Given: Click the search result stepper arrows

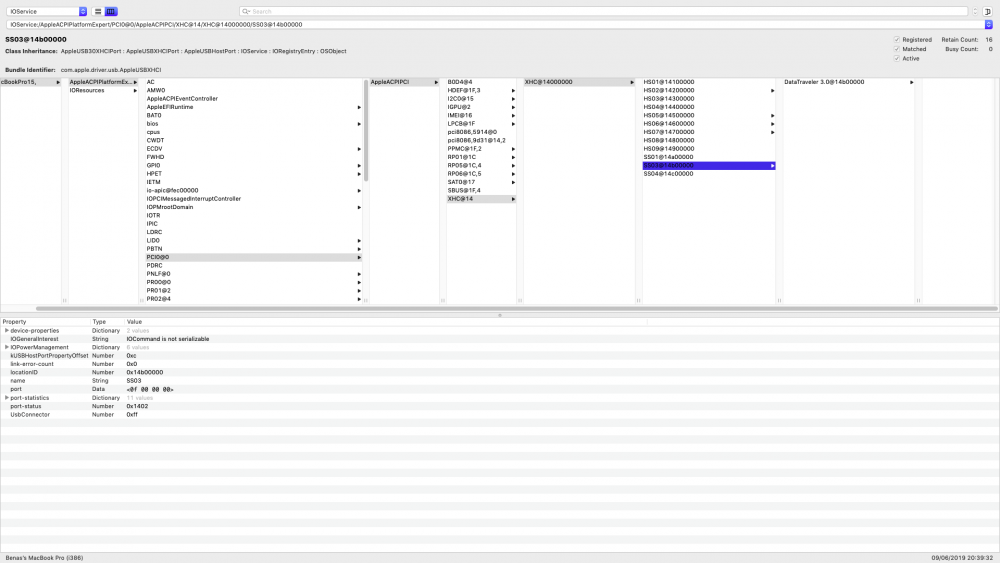Looking at the screenshot, I should coord(974,11).
